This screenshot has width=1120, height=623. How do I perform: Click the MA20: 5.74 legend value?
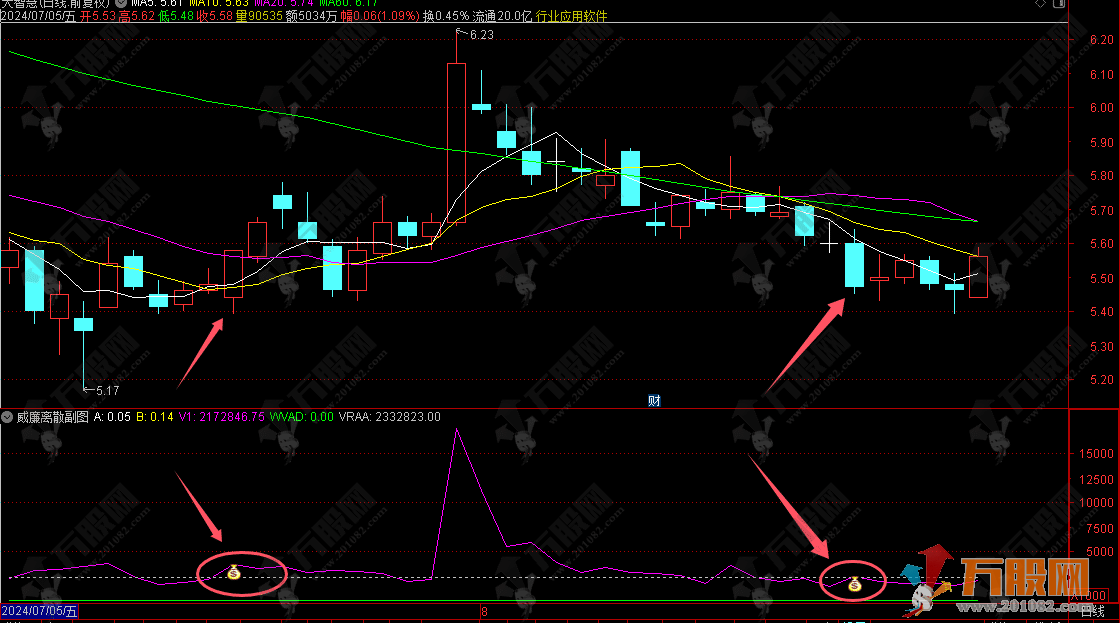point(284,3)
